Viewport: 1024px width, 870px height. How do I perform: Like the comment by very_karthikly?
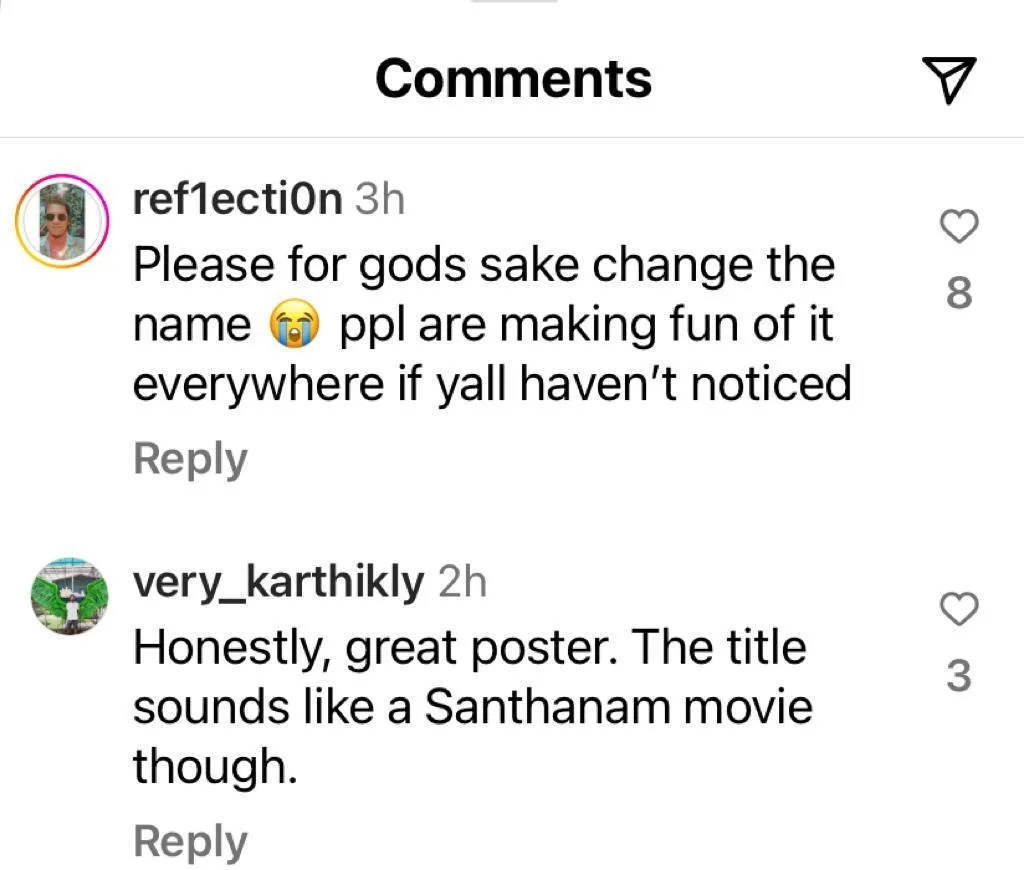click(x=959, y=609)
